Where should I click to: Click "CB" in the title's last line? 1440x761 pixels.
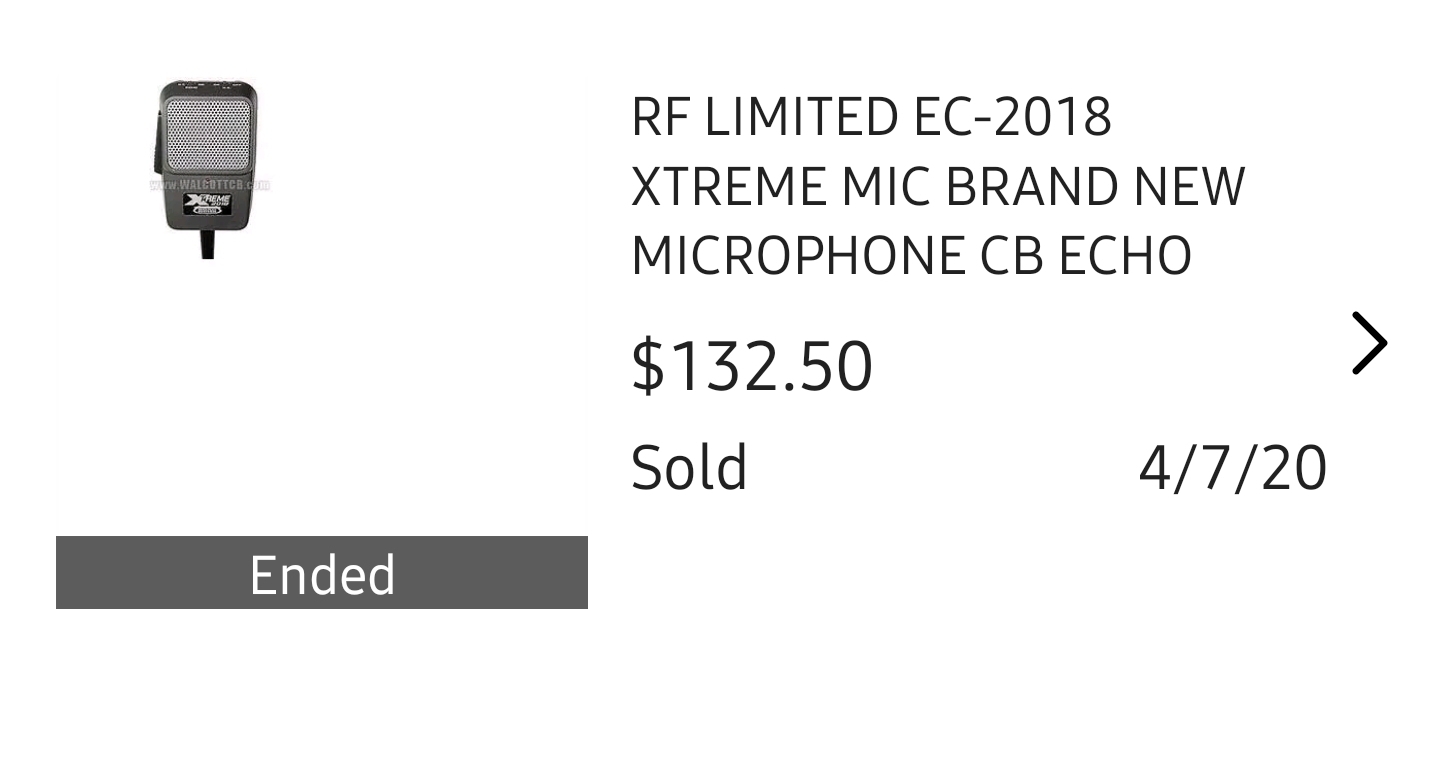pyautogui.click(x=1012, y=255)
